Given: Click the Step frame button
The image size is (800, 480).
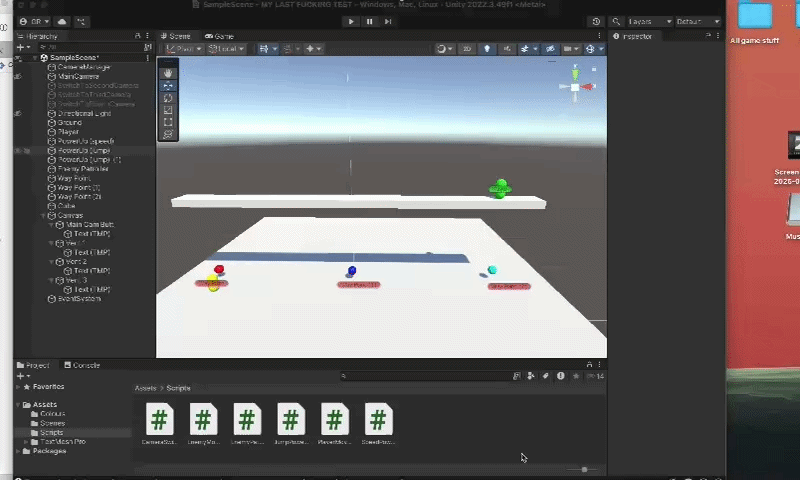Looking at the screenshot, I should pos(388,21).
